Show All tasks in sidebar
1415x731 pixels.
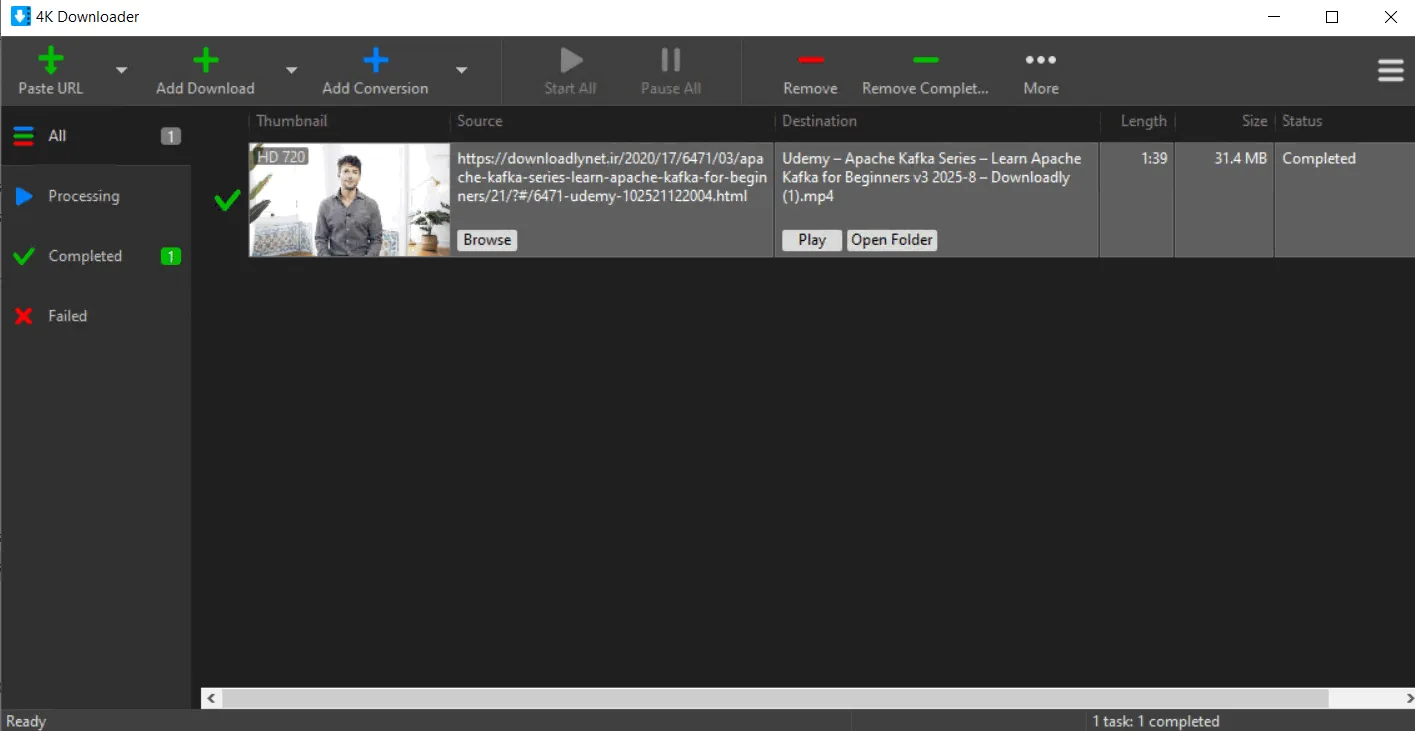coord(96,136)
